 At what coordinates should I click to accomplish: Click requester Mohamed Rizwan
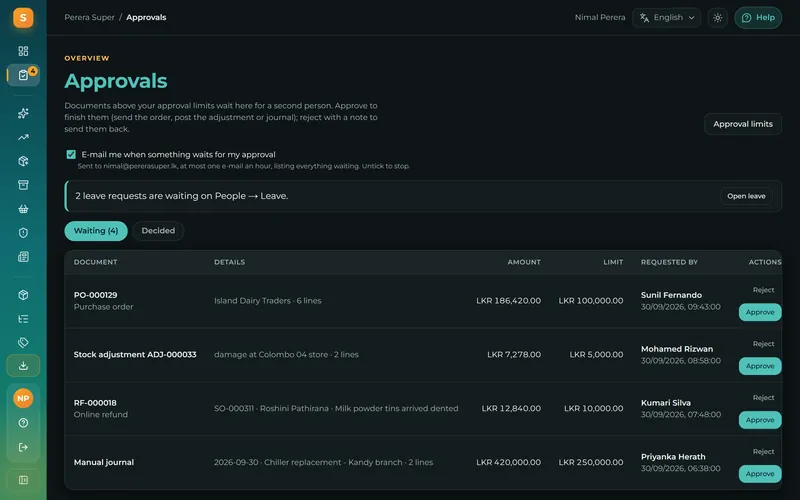pos(677,349)
